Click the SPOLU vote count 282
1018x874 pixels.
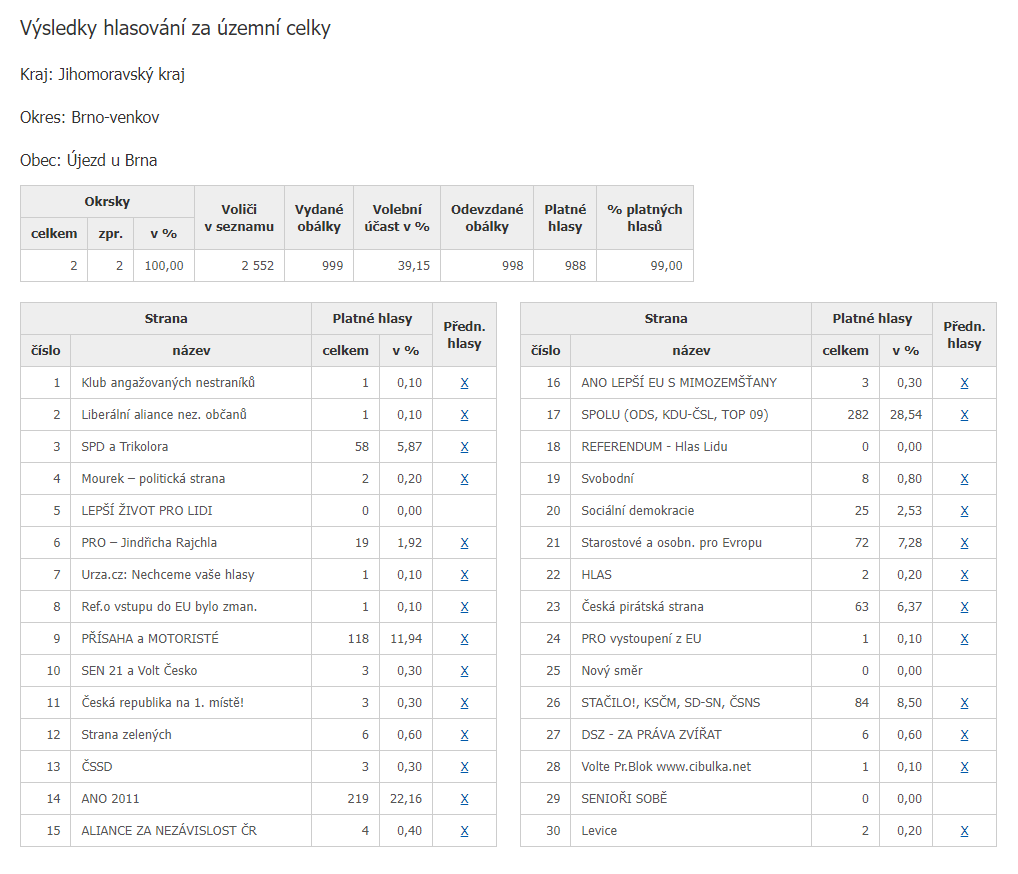pos(858,415)
